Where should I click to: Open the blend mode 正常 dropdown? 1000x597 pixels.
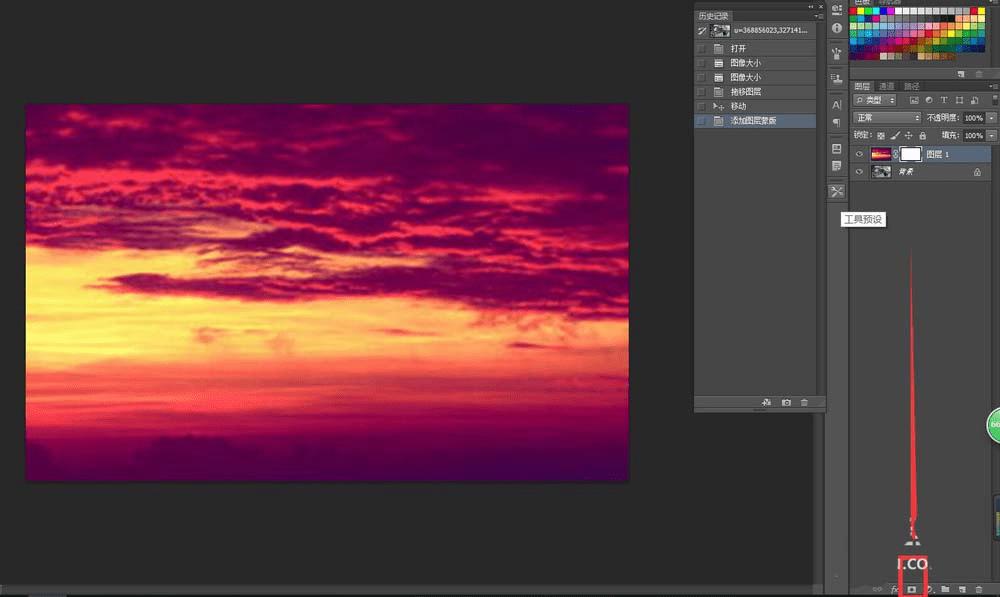coord(887,117)
